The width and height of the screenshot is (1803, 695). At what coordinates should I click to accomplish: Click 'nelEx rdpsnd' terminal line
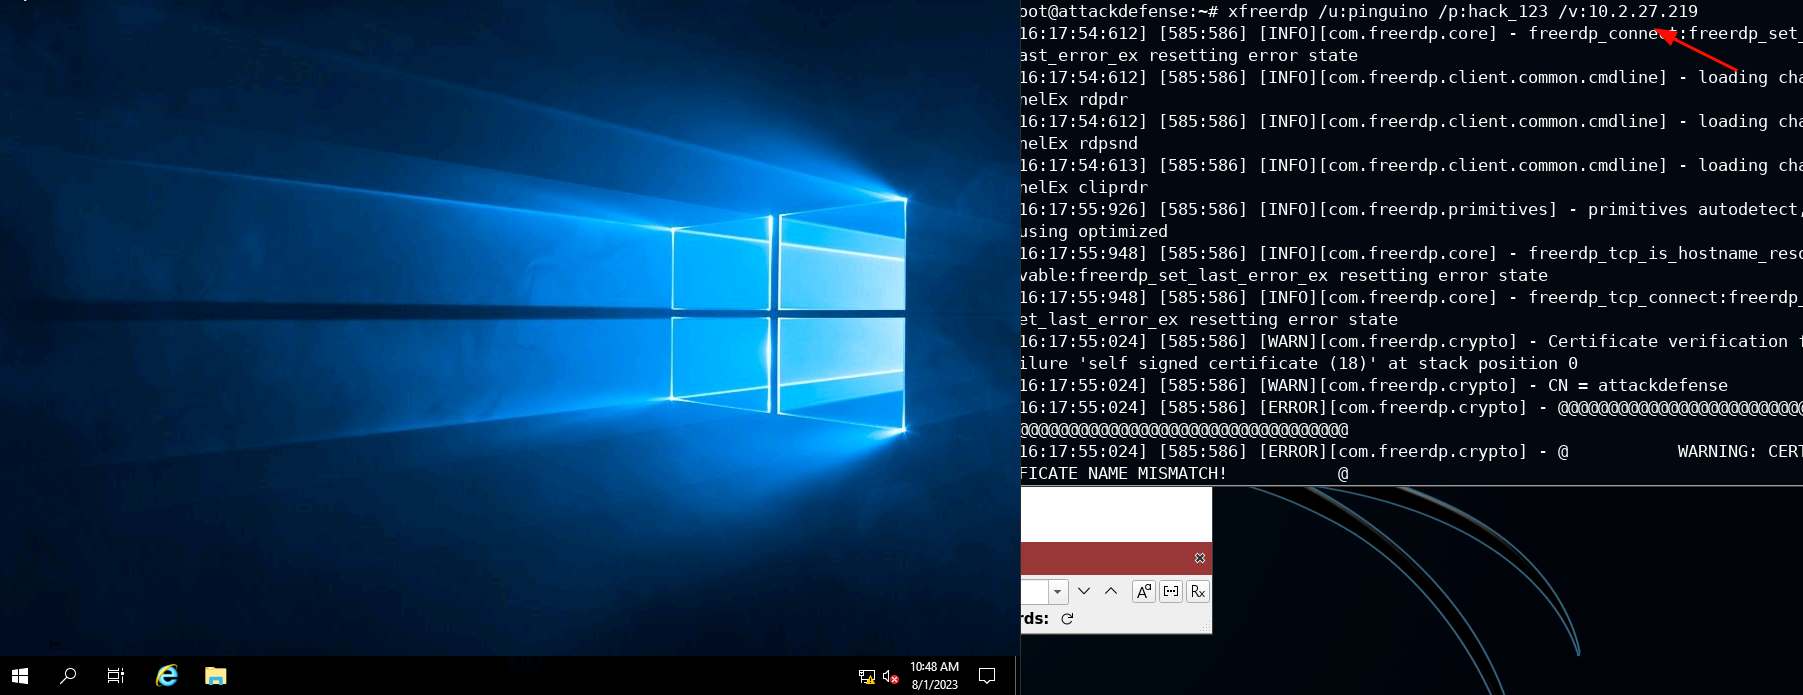point(1079,143)
